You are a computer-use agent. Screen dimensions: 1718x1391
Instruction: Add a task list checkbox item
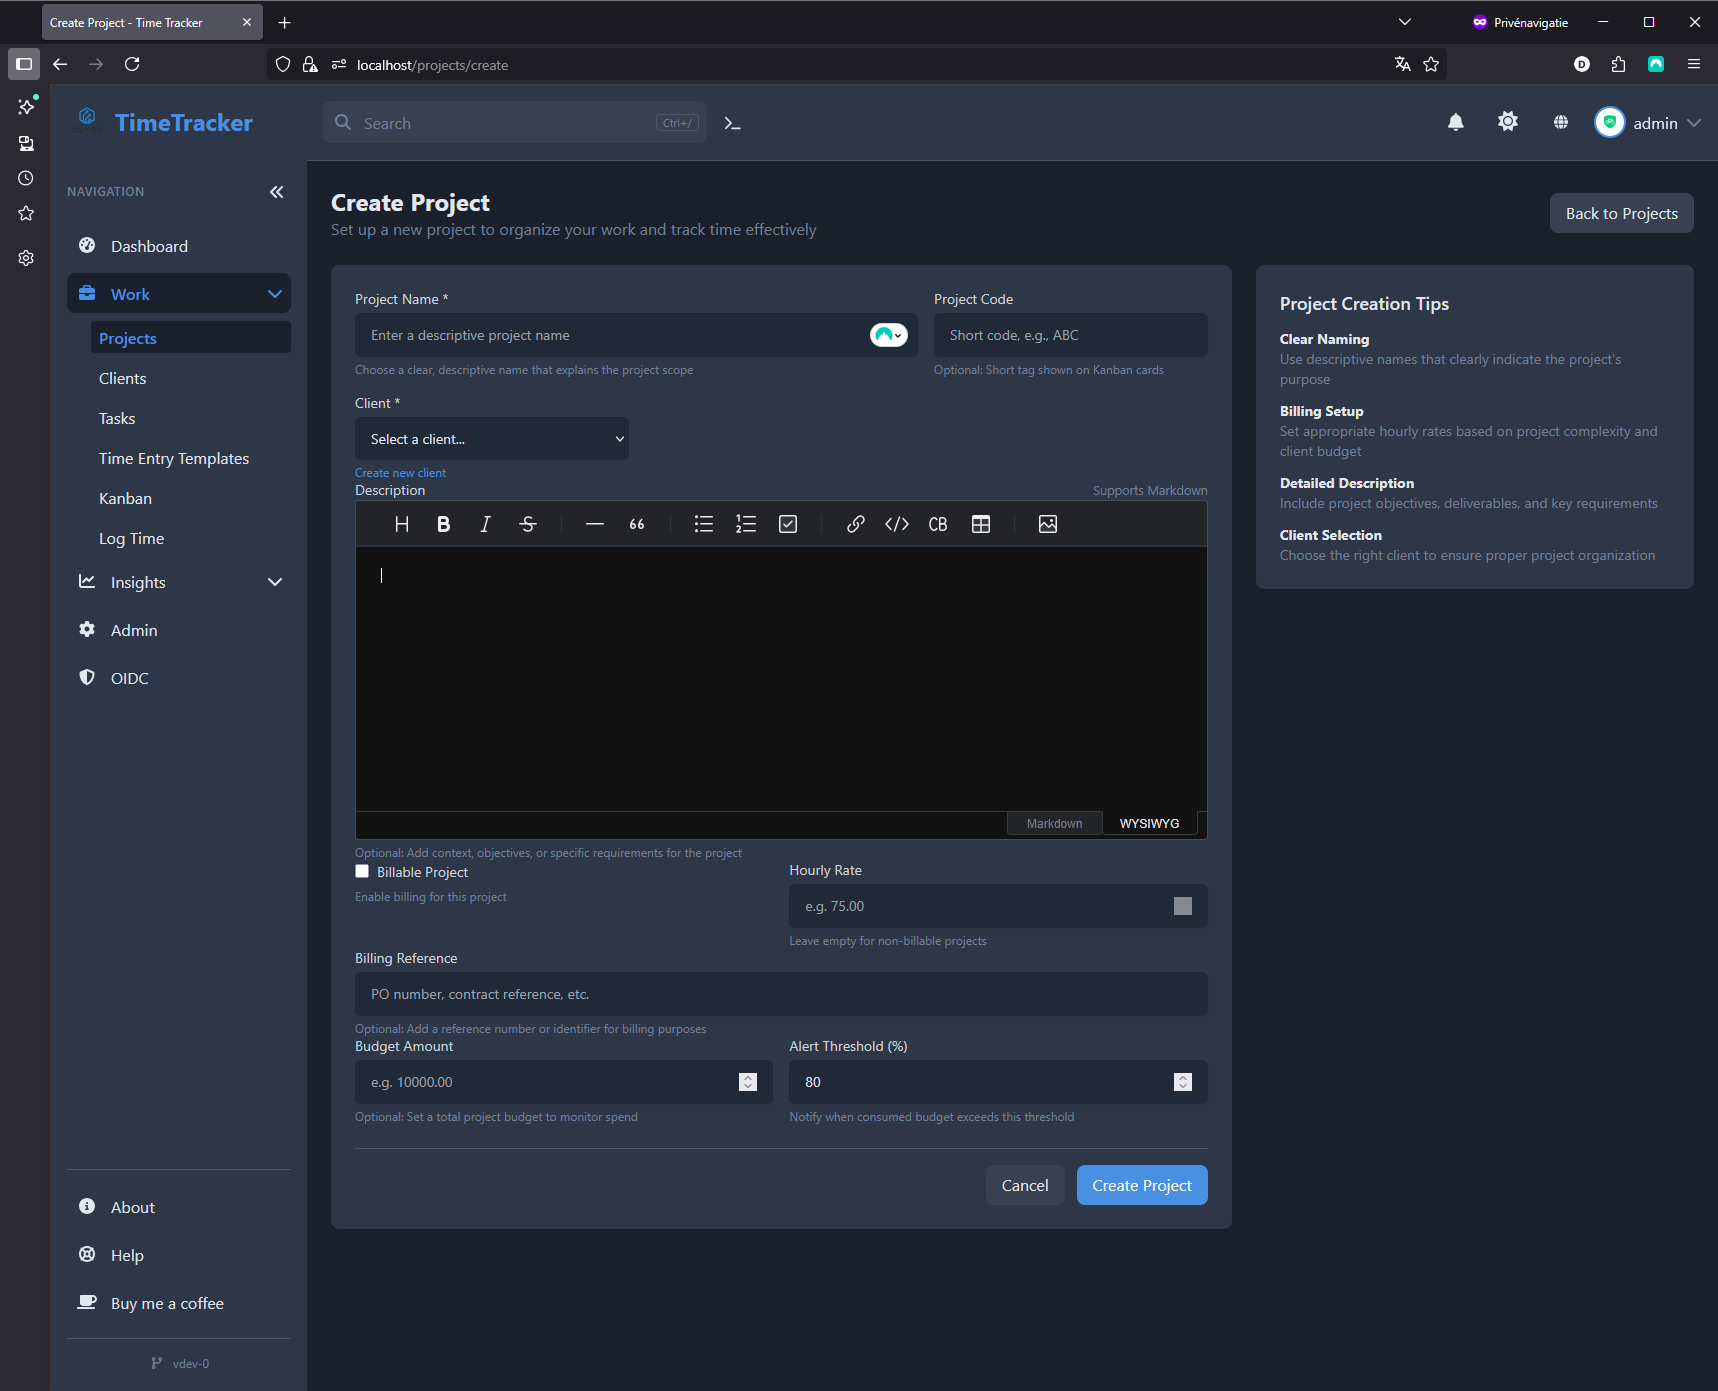(788, 524)
